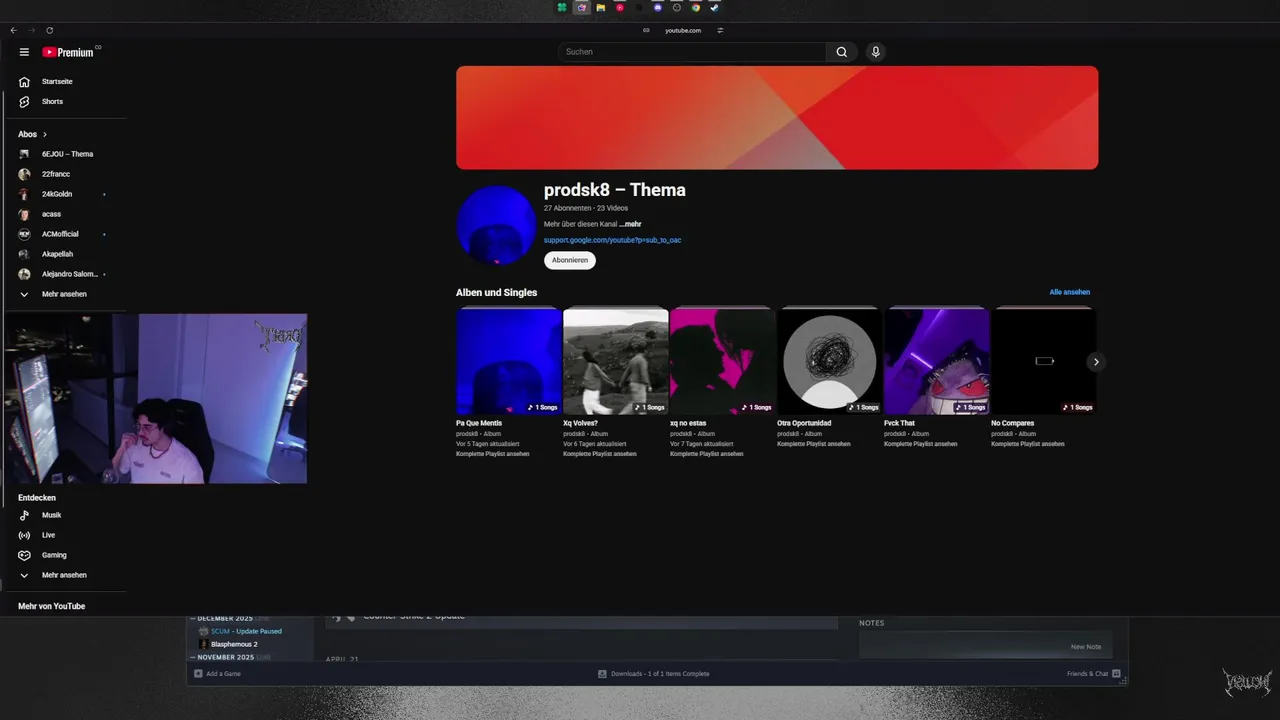Open the green clover app in dock
Viewport: 1280px width, 720px height.
(563, 7)
